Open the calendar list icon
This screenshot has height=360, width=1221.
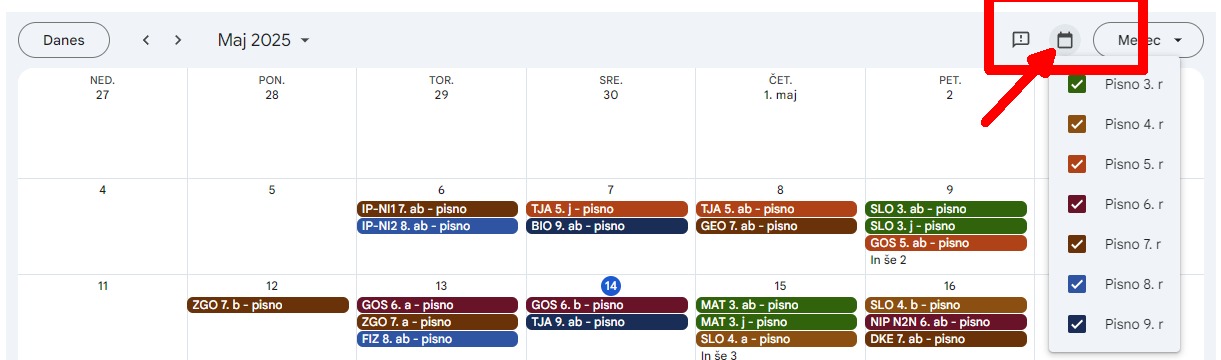1065,40
